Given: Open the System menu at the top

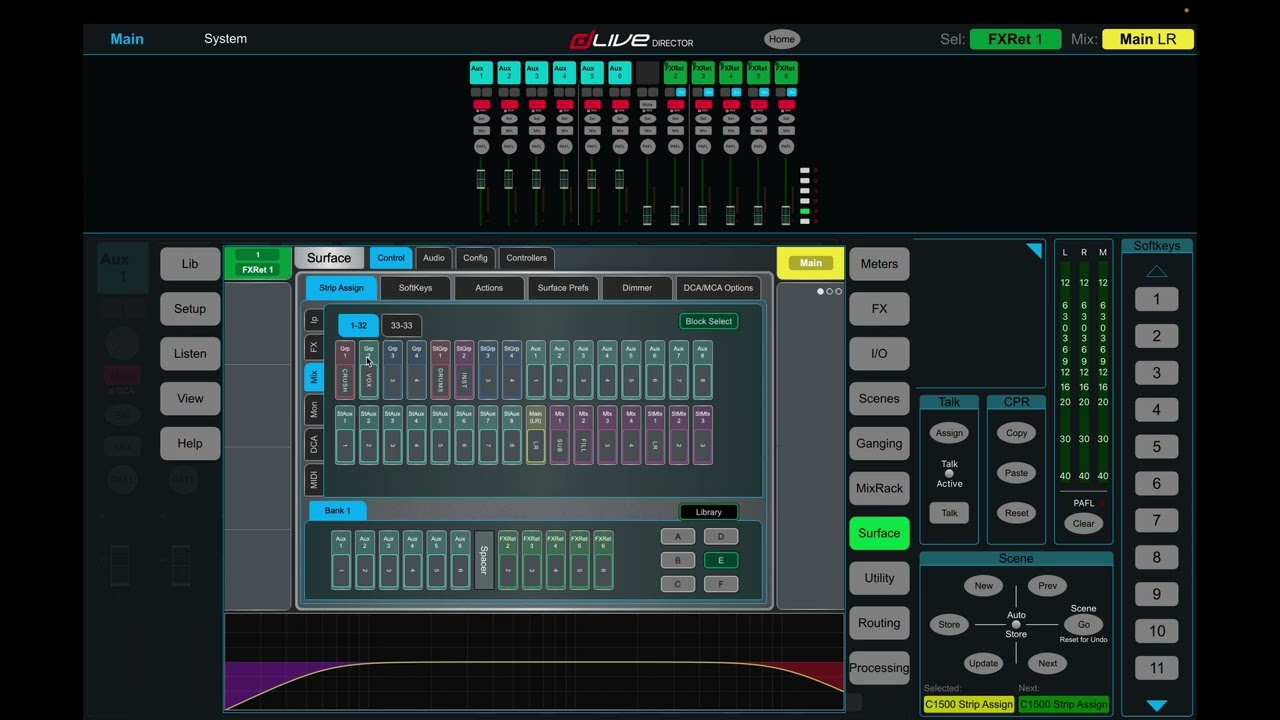Looking at the screenshot, I should (x=225, y=39).
